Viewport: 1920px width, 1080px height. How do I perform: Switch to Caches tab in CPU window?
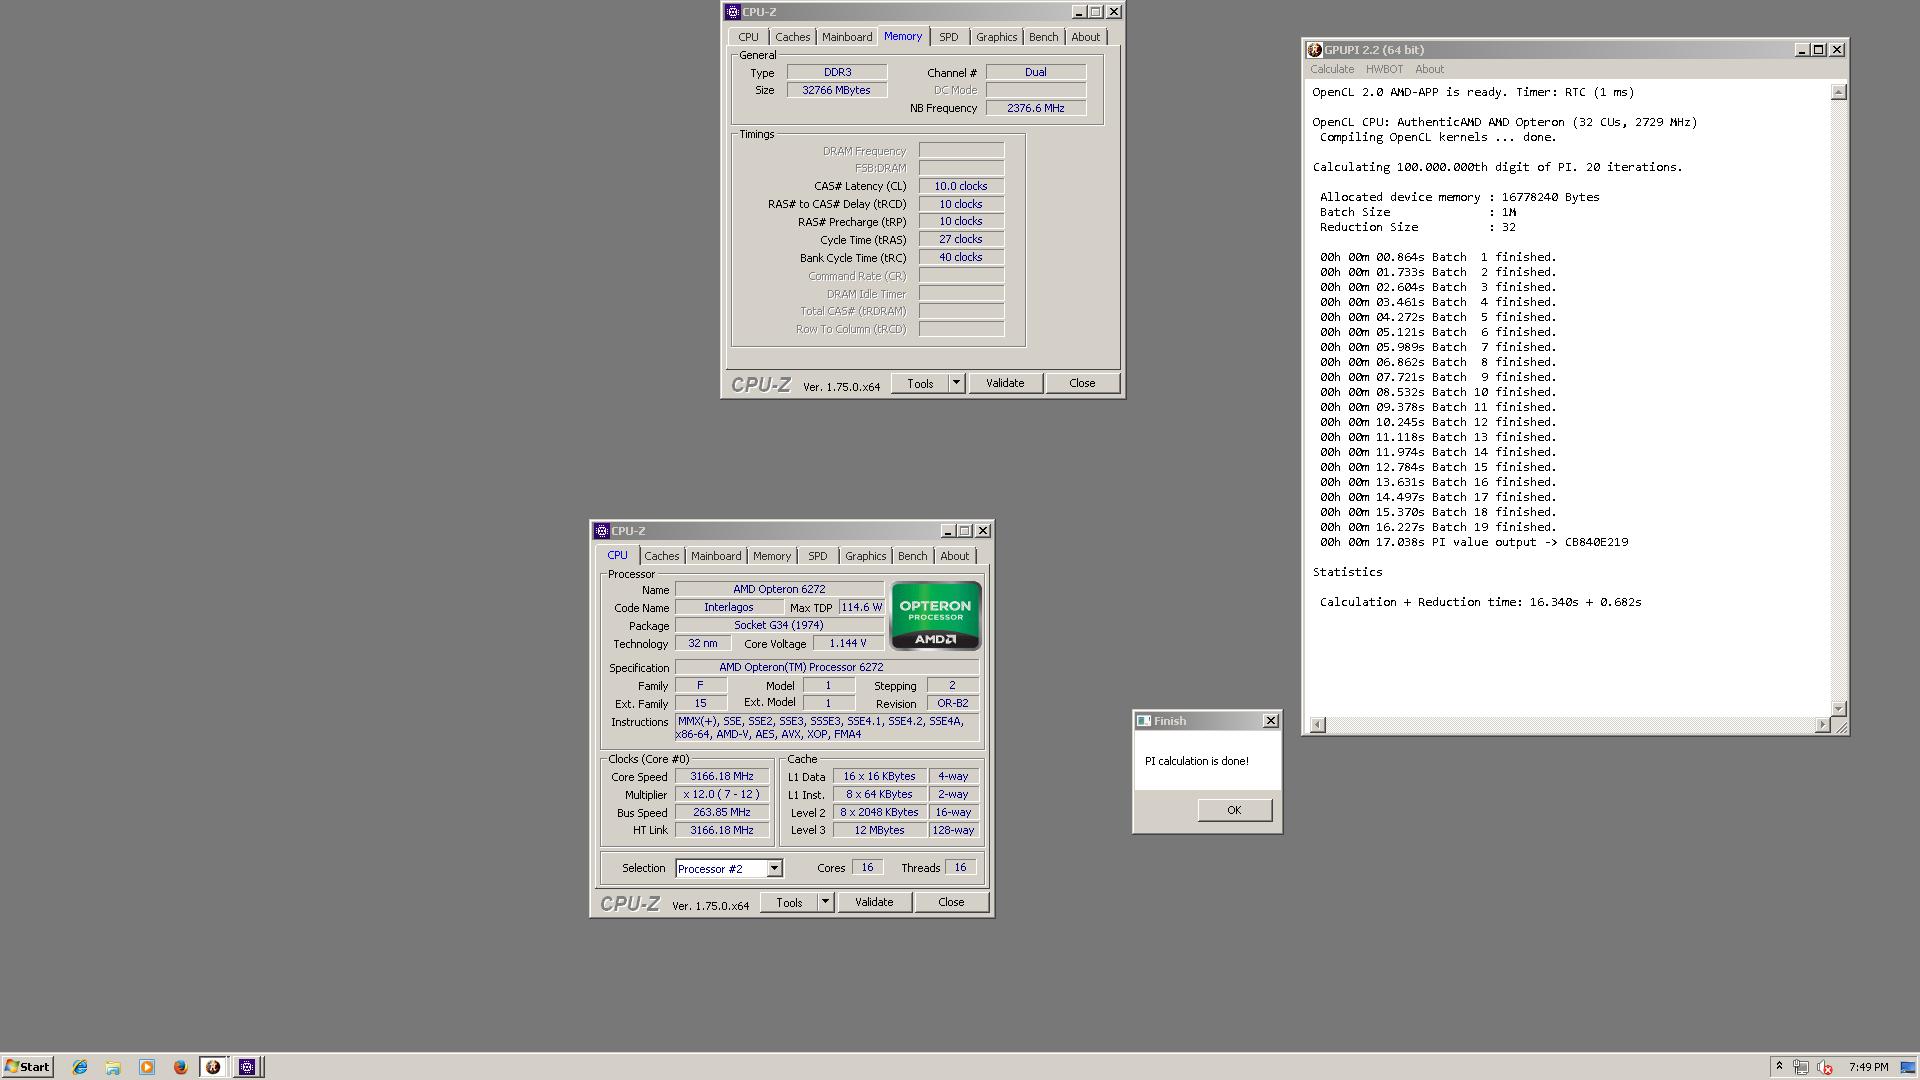(661, 556)
